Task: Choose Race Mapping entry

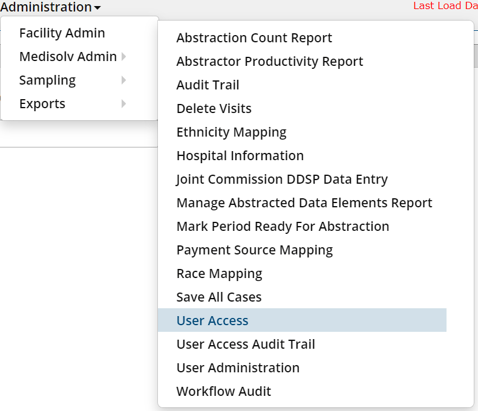Action: point(219,274)
